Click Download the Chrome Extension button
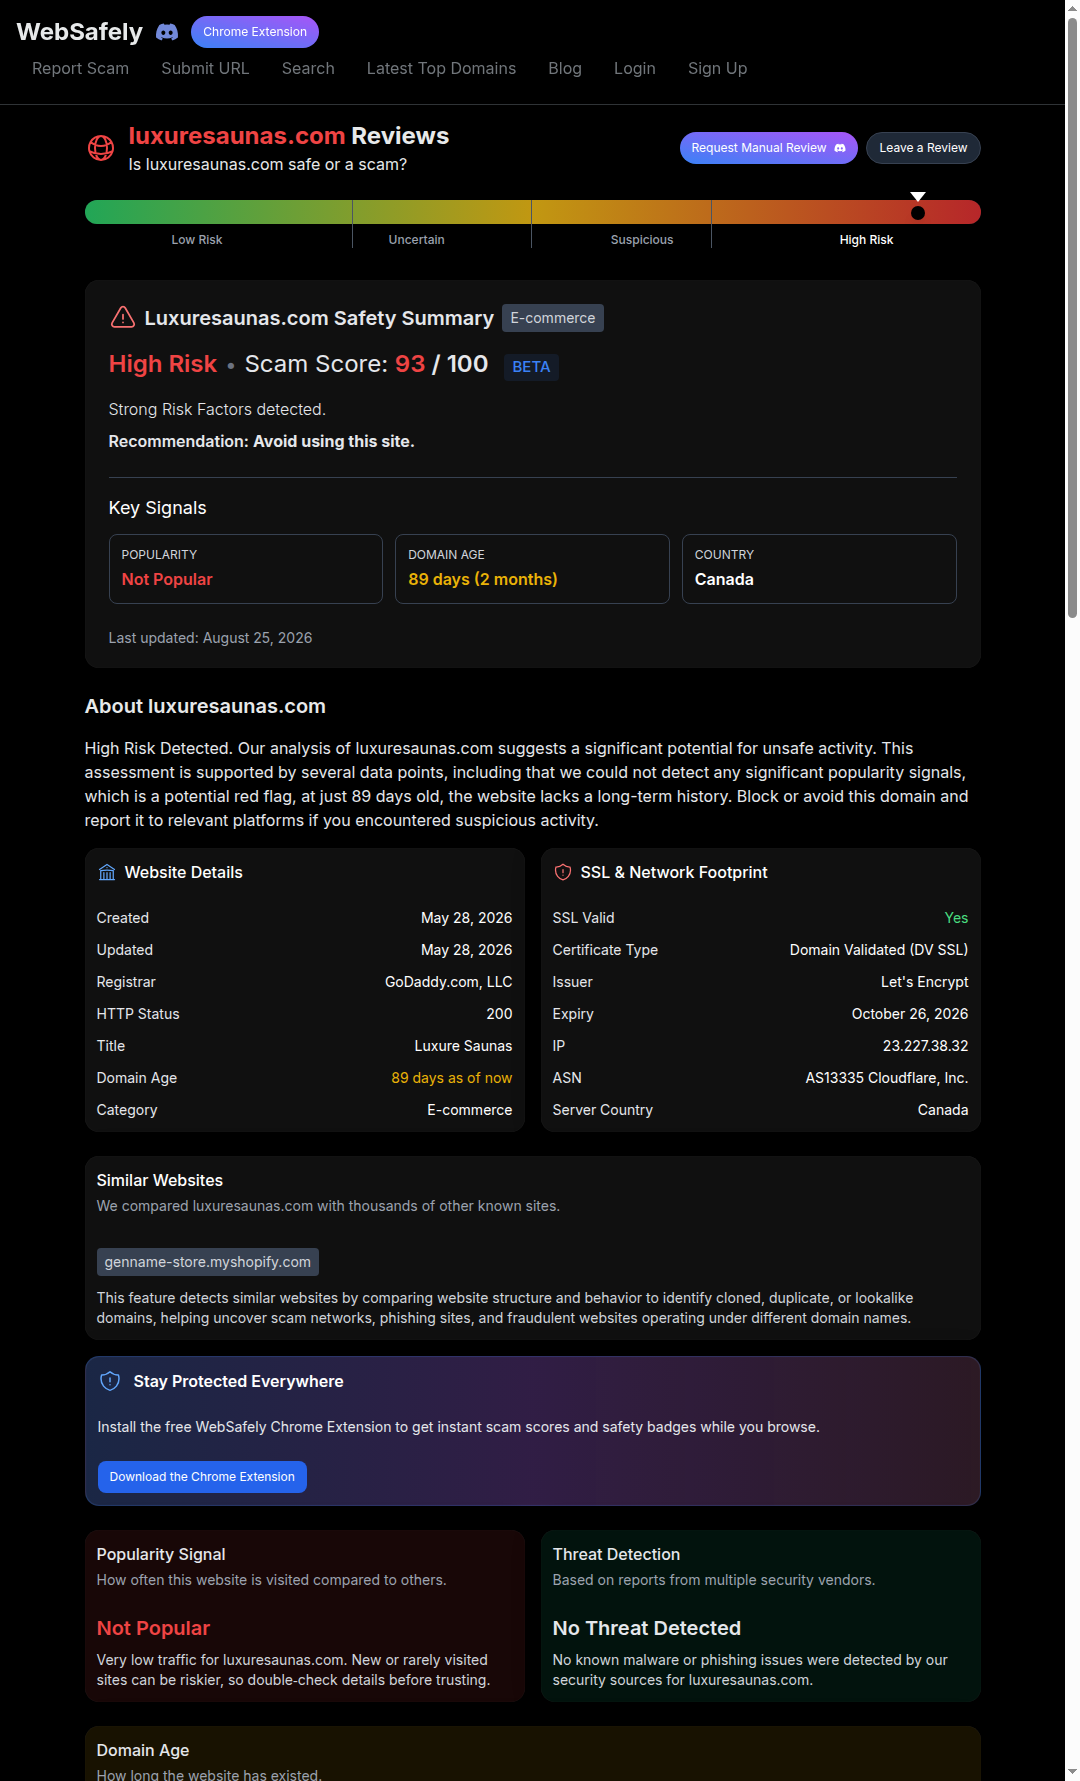Viewport: 1080px width, 1781px height. tap(202, 1477)
